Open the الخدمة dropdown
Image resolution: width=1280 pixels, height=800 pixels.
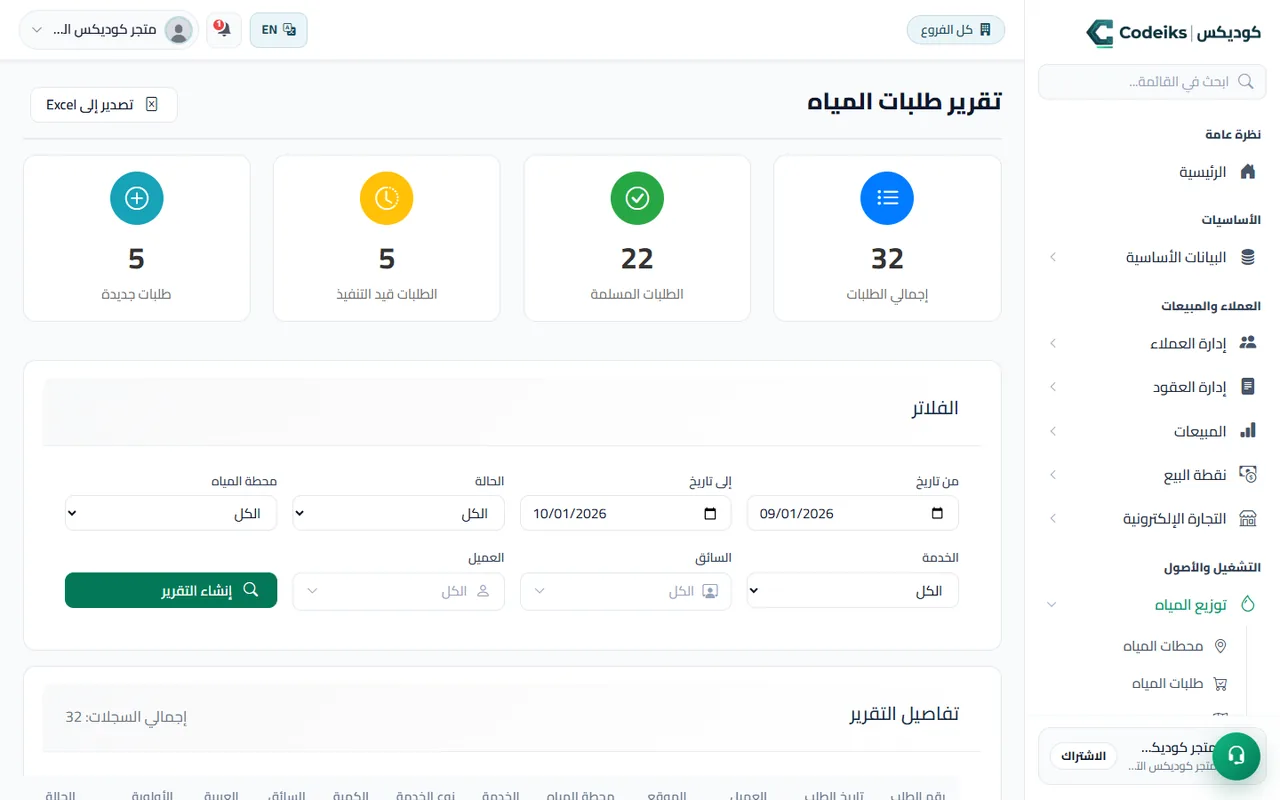click(852, 591)
